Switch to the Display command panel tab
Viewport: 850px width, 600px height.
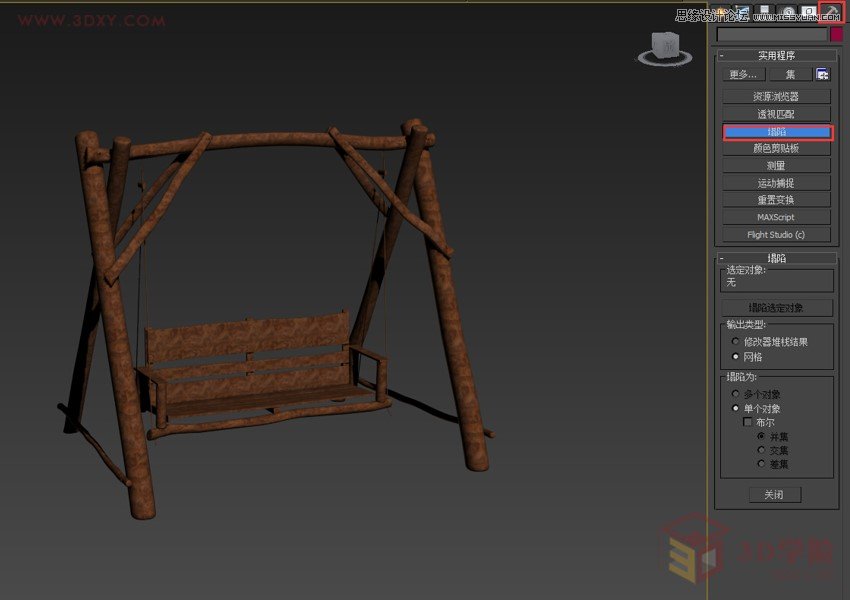[x=808, y=12]
